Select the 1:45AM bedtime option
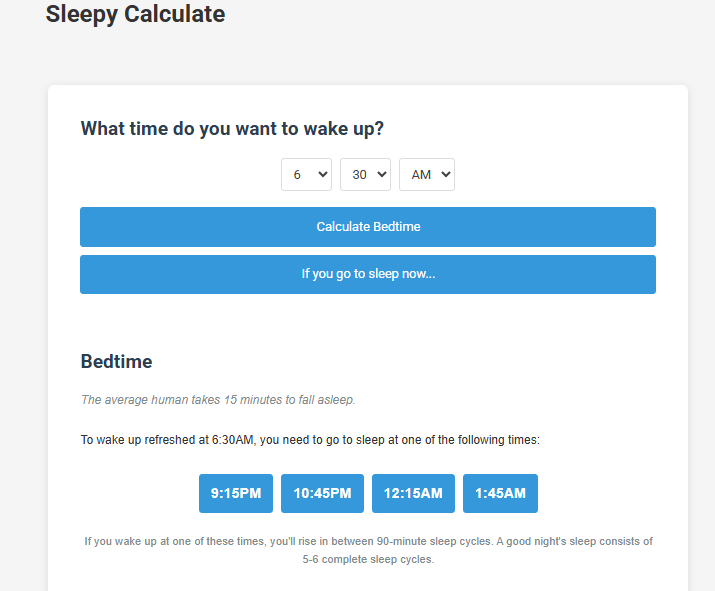The width and height of the screenshot is (715, 591). click(x=500, y=493)
